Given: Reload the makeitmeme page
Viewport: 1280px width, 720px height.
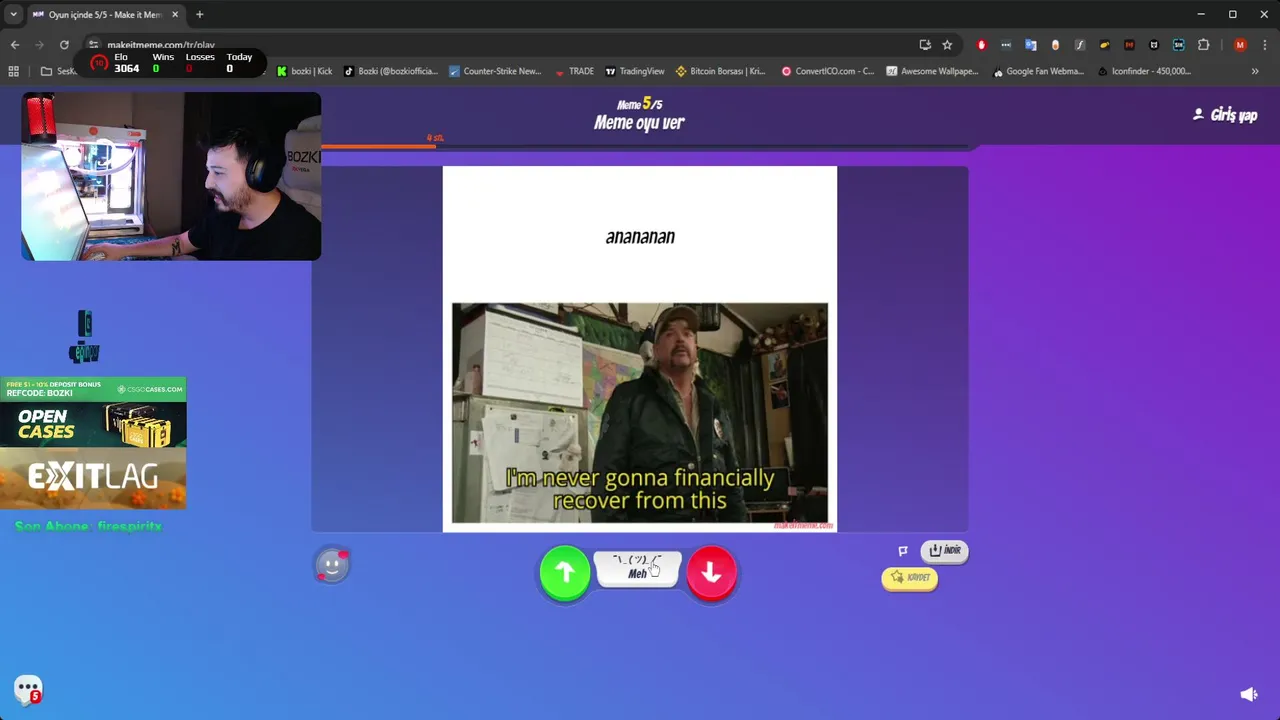Looking at the screenshot, I should pos(64,45).
